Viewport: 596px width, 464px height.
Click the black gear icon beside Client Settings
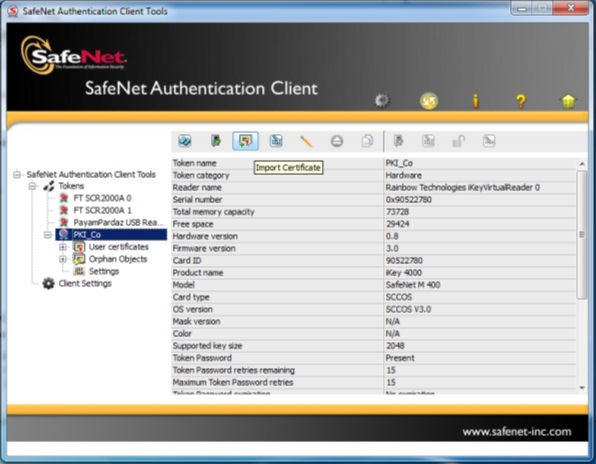point(48,283)
